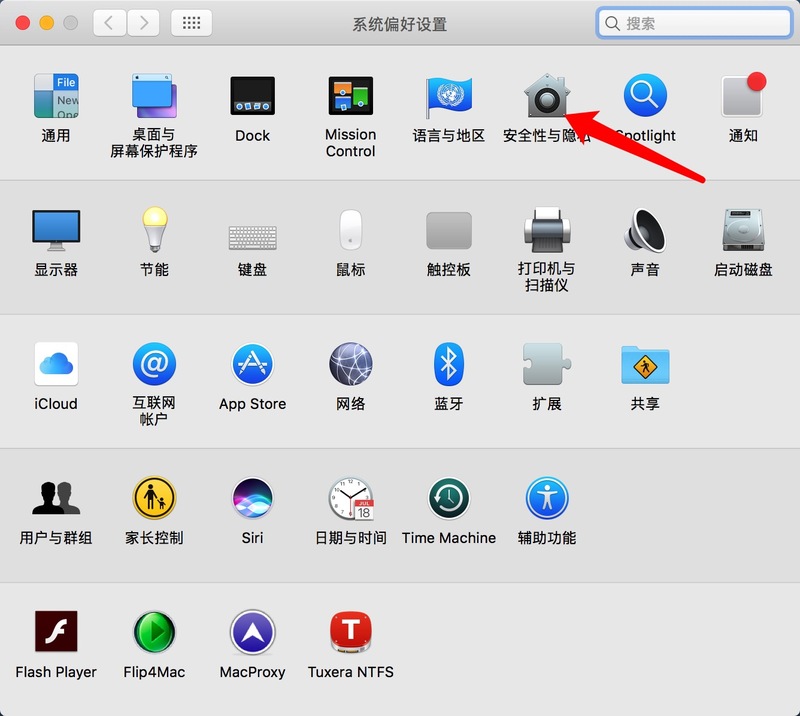Open Siri preferences pane
The height and width of the screenshot is (716, 800).
253,498
